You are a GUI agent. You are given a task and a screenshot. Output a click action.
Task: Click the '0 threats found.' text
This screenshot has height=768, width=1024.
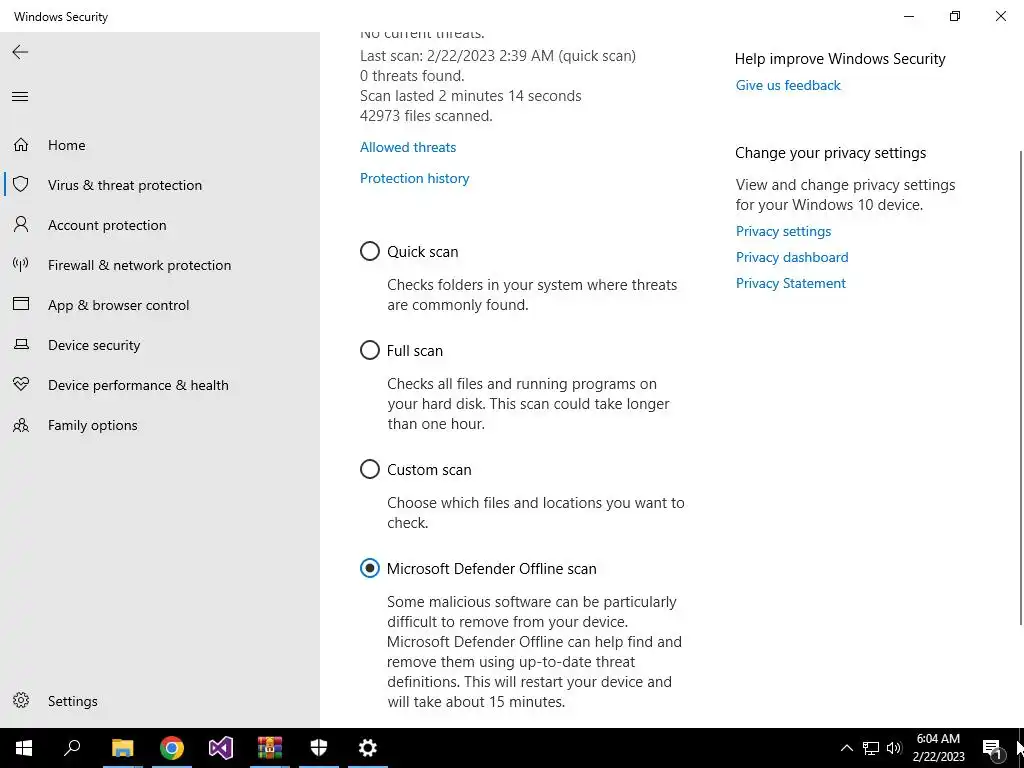(x=412, y=76)
